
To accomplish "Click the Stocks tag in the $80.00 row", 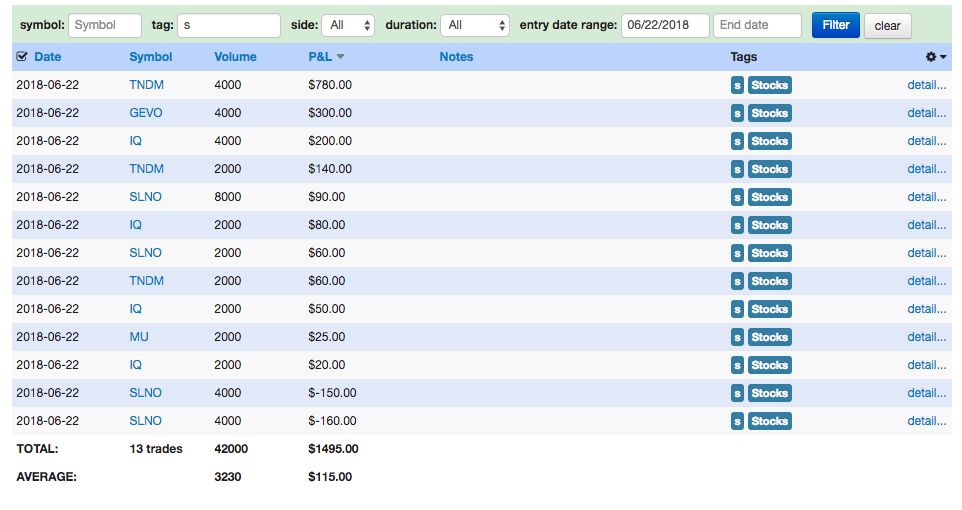I will (769, 225).
